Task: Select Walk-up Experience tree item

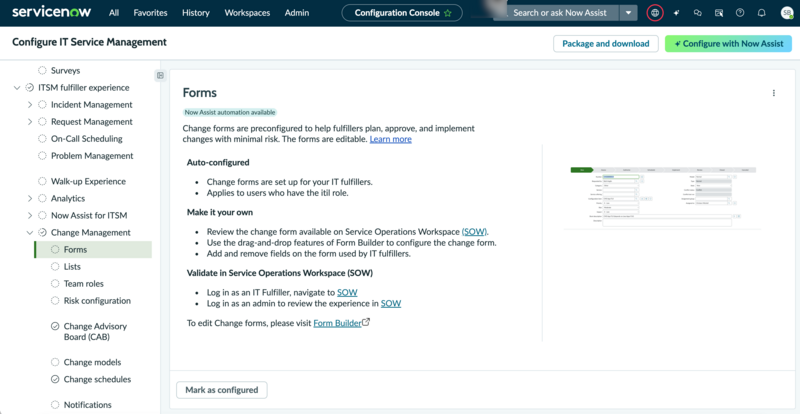Action: [x=88, y=181]
